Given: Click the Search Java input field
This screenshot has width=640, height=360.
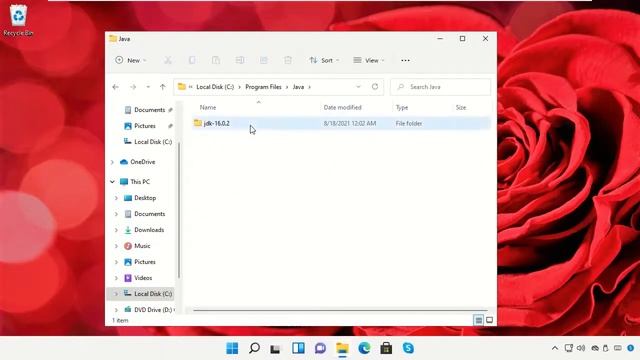Looking at the screenshot, I should [x=440, y=87].
